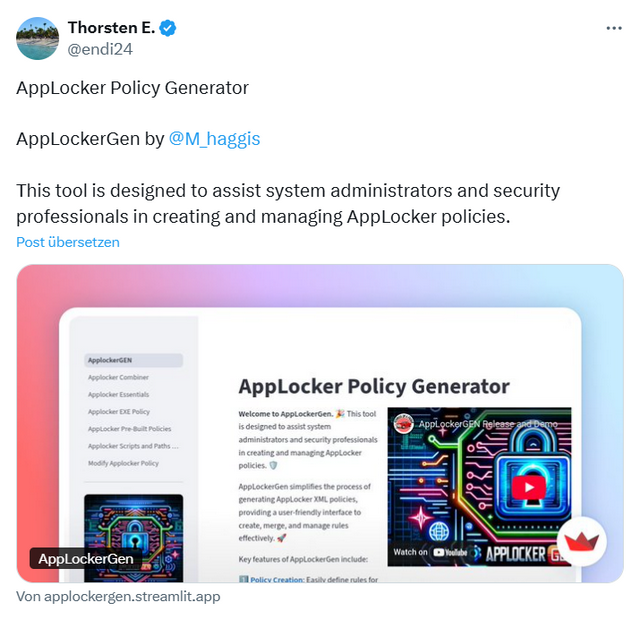Click the channel avatar on video thumbnail

(x=403, y=424)
